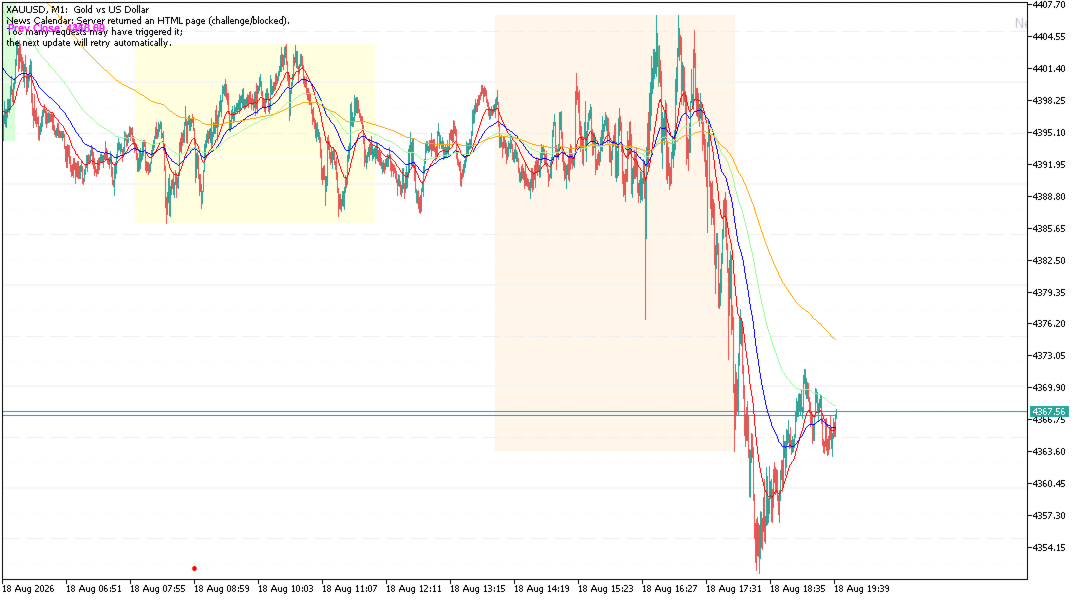Click time axis label 18 Aug 16:27
The width and height of the screenshot is (1080, 600).
(x=670, y=589)
